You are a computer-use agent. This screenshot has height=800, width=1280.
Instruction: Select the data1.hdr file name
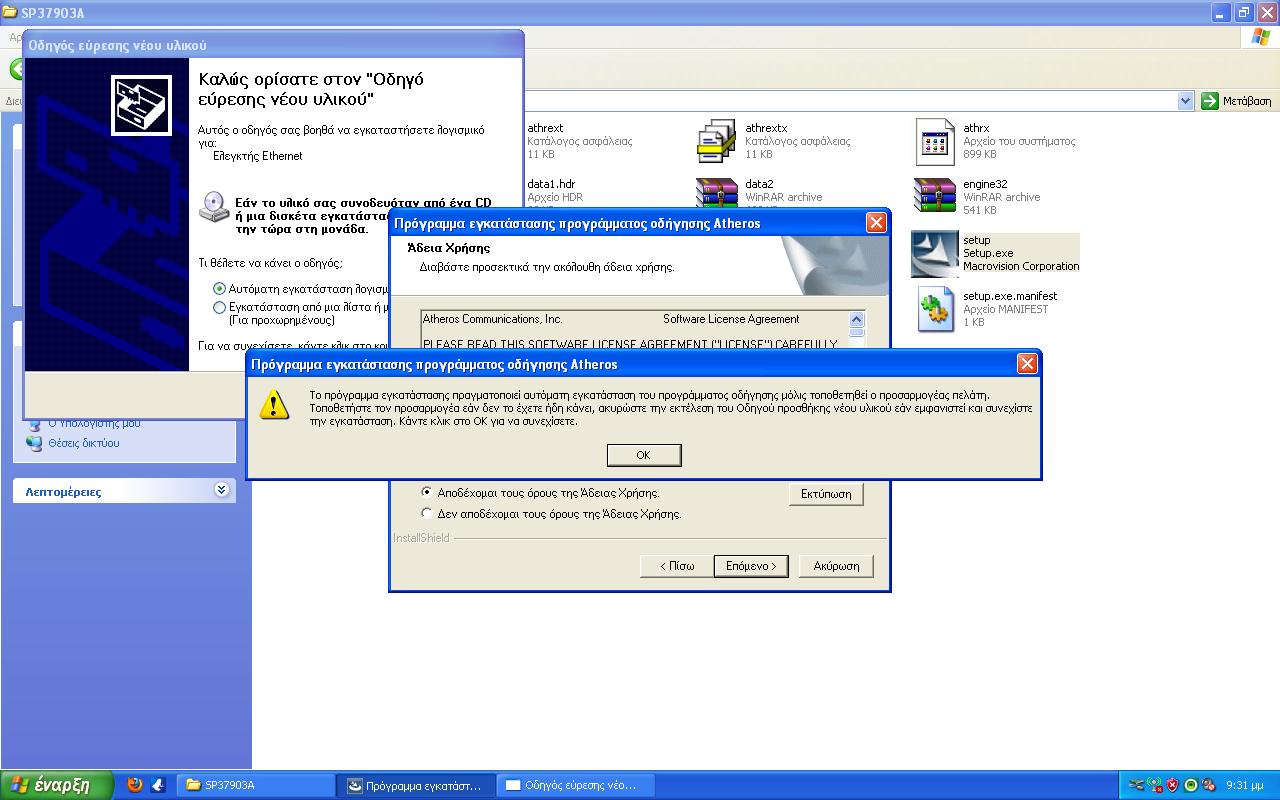[551, 184]
